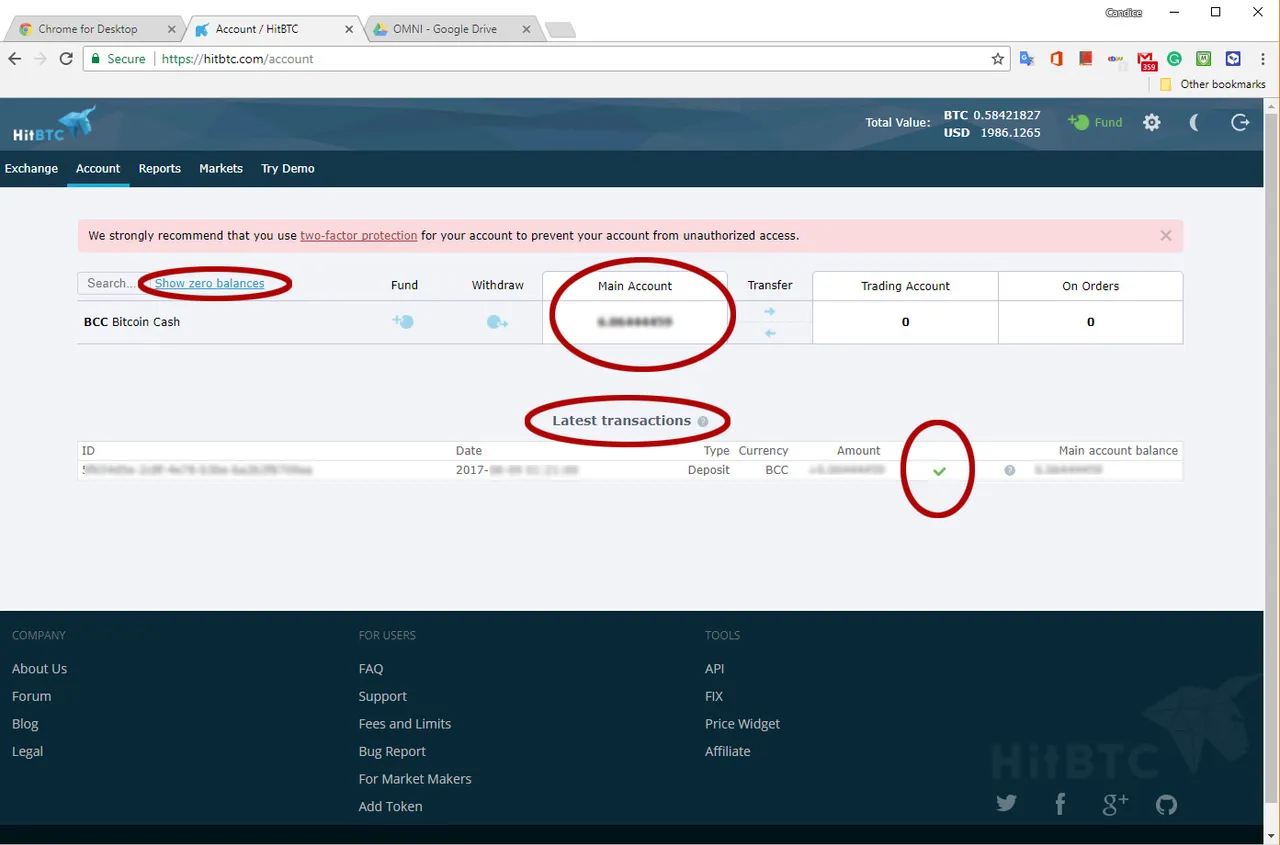Screen dimensions: 1280x845
Task: Open the Try Demo tab
Action: (288, 168)
